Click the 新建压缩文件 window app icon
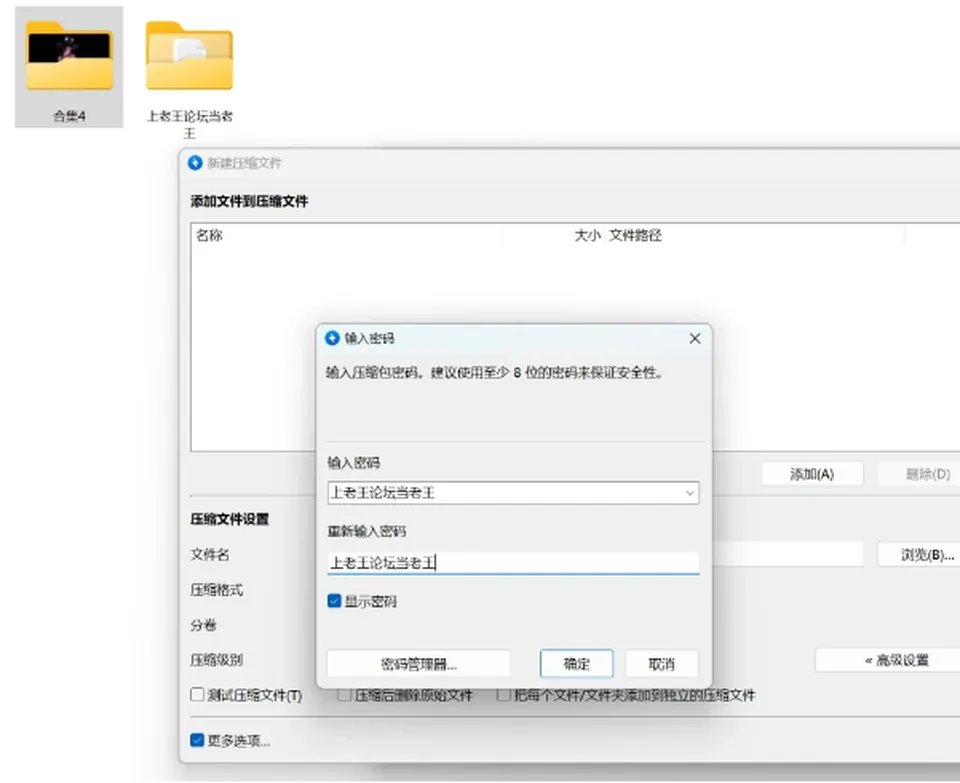This screenshot has height=783, width=960. (195, 163)
